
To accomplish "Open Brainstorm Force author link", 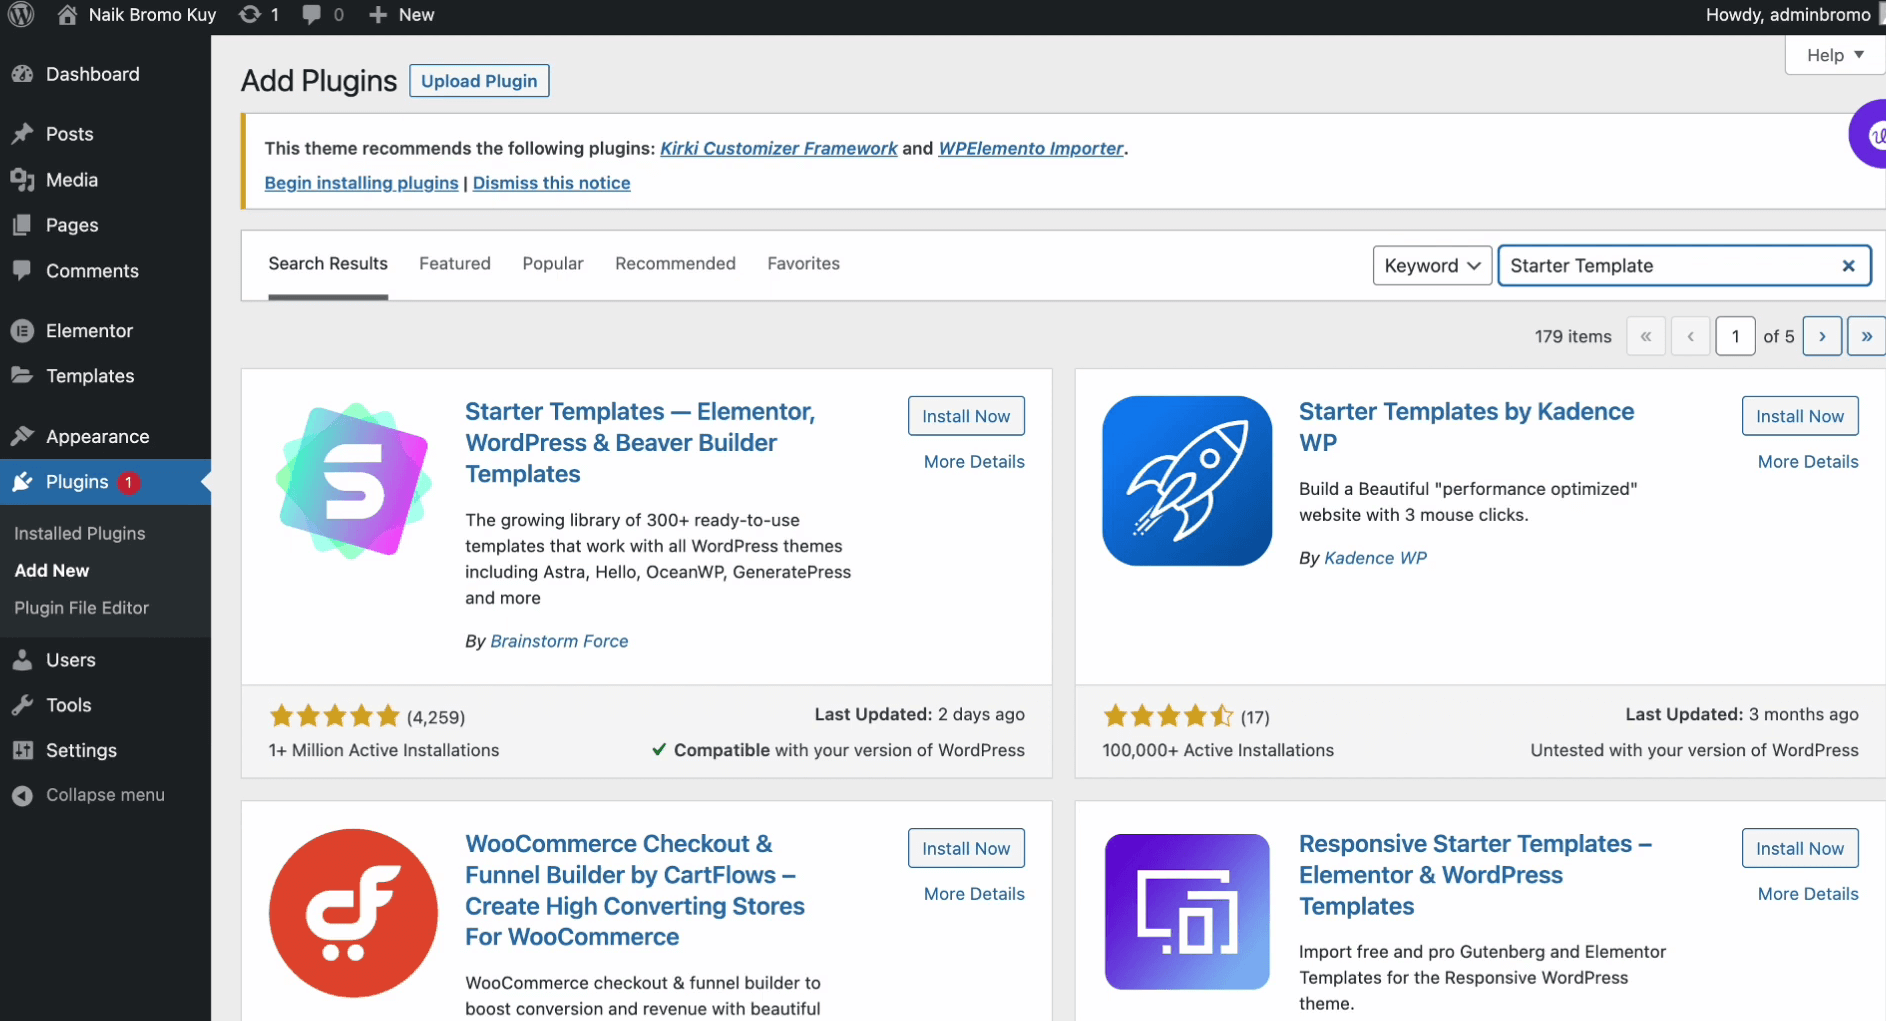I will (x=559, y=641).
